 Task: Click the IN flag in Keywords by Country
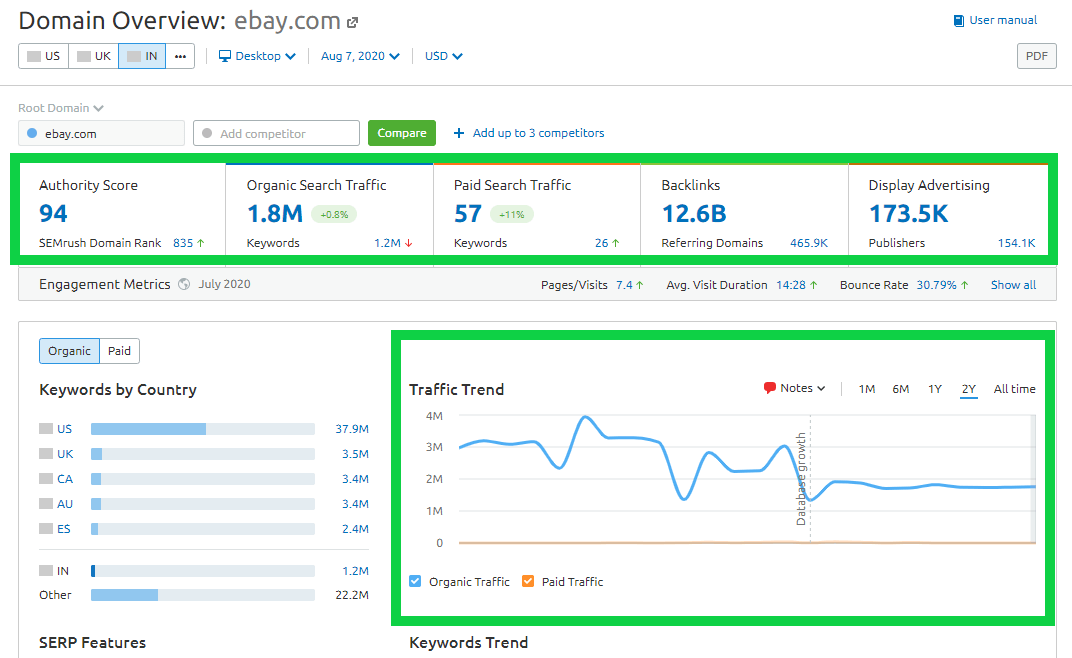click(x=46, y=570)
